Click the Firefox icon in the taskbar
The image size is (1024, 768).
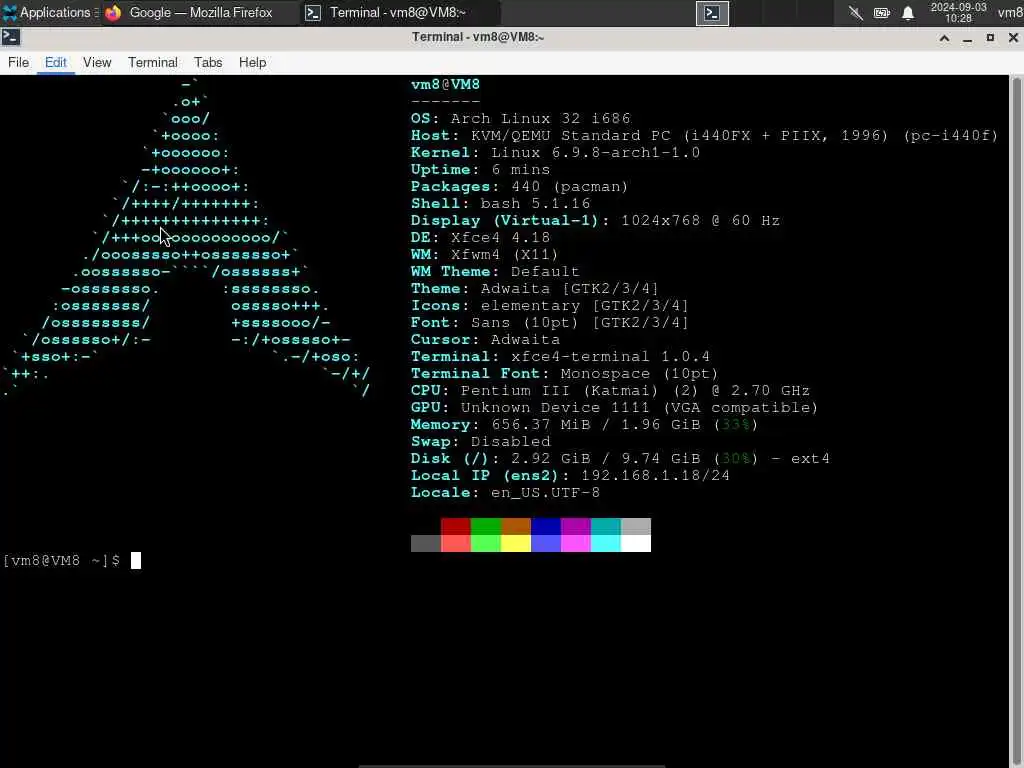tap(113, 13)
